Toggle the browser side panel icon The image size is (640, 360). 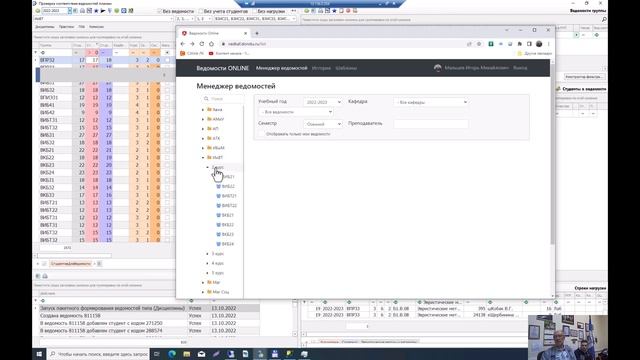coord(529,44)
